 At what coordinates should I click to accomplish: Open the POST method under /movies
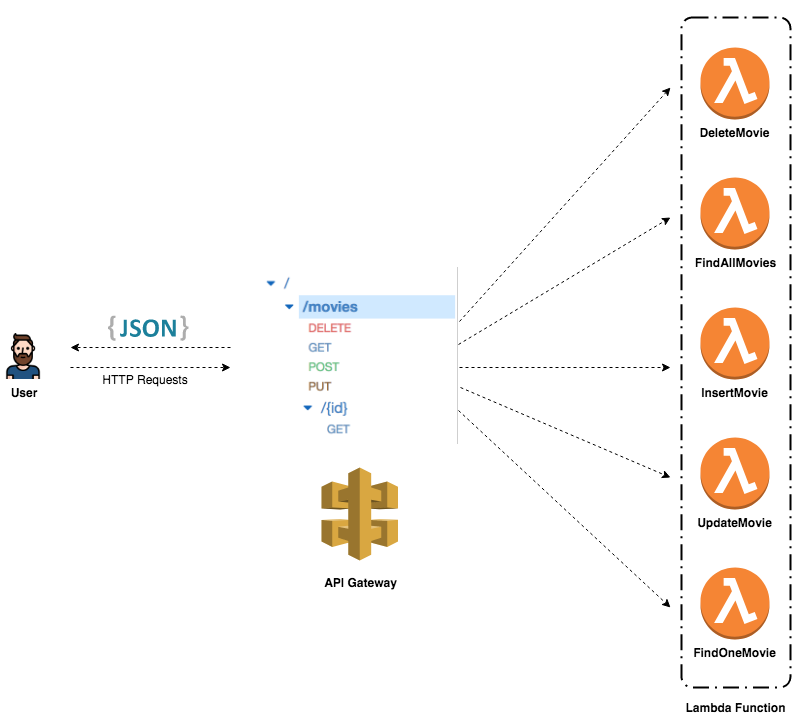[x=323, y=367]
